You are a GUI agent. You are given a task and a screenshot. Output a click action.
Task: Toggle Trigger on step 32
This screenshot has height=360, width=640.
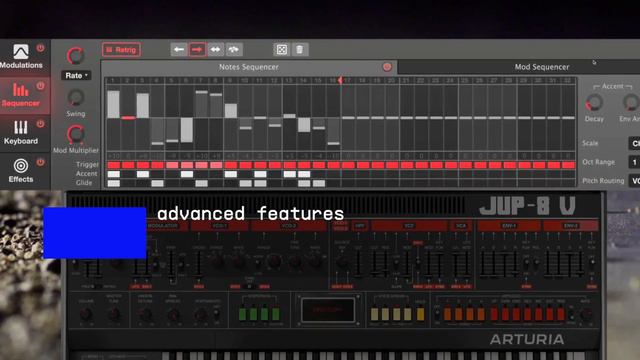point(568,165)
